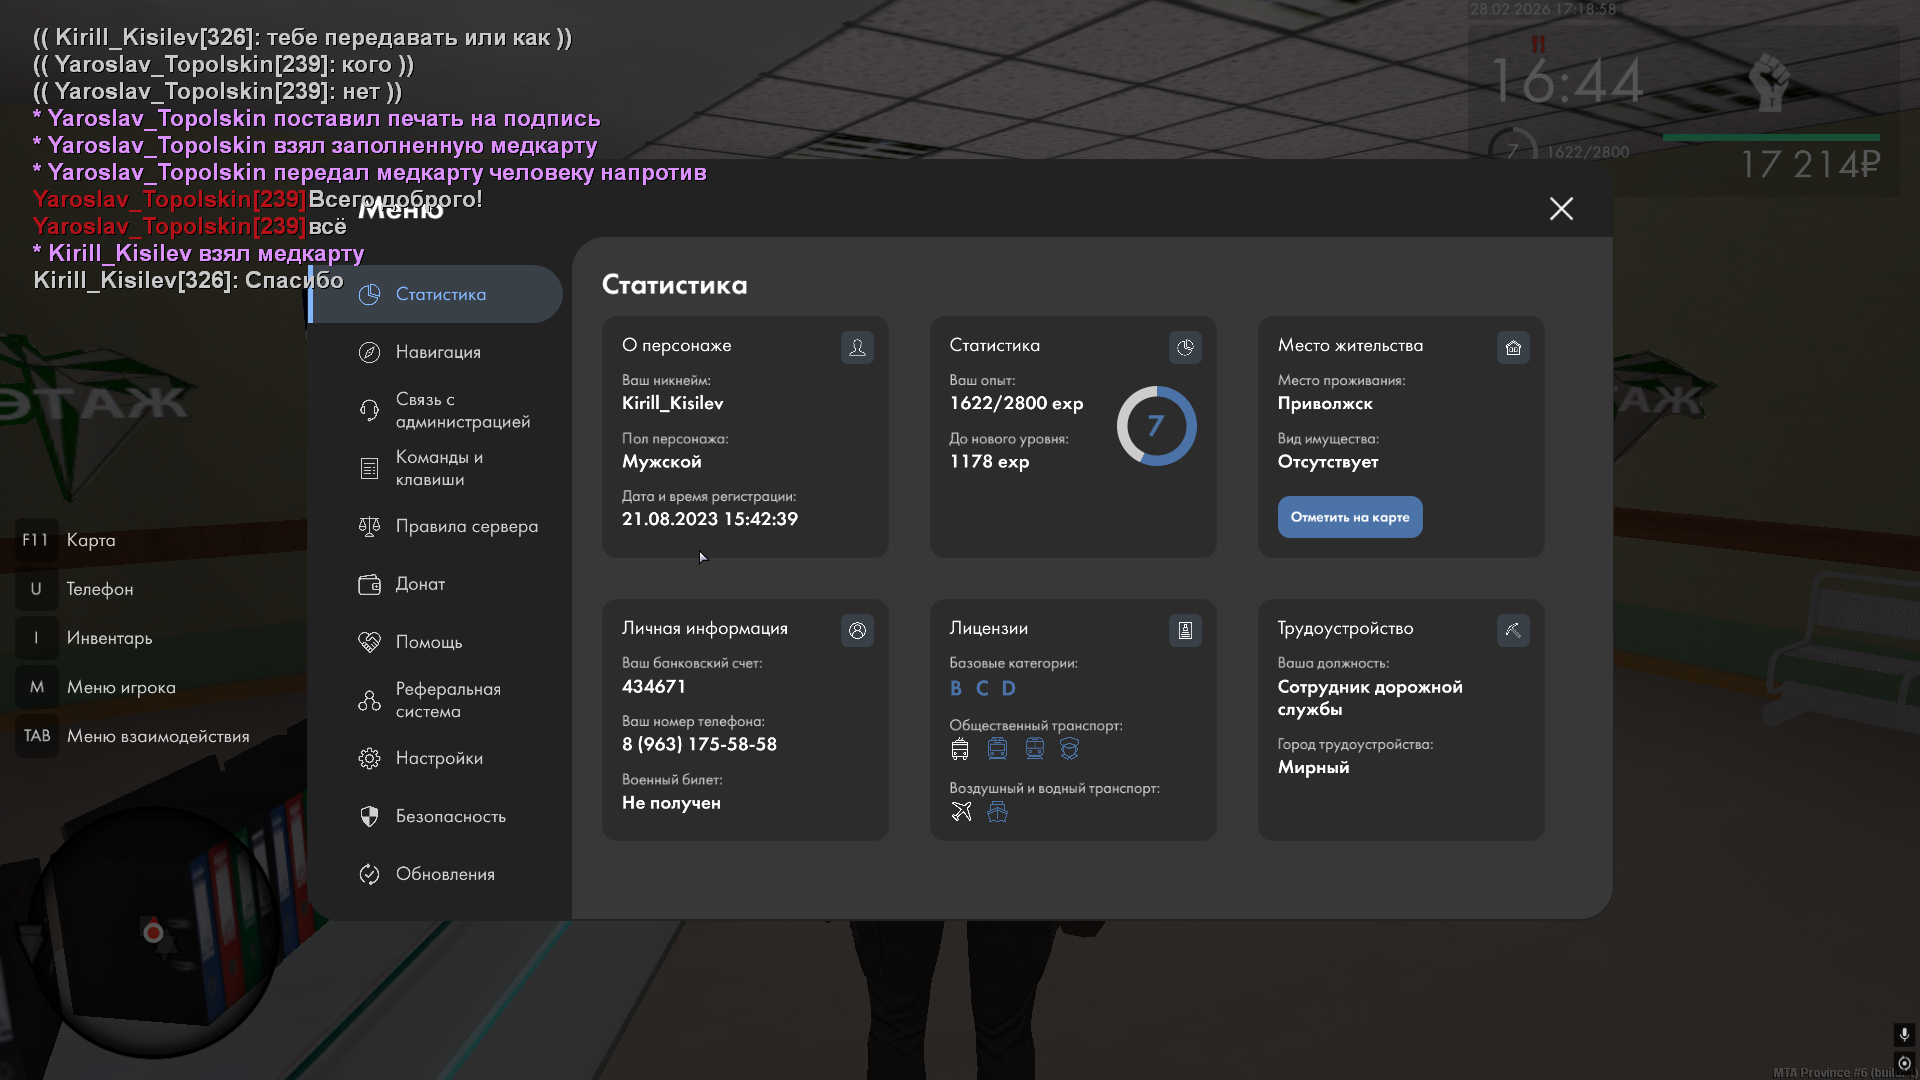
Task: Close the Меню window with X
Action: click(1561, 208)
